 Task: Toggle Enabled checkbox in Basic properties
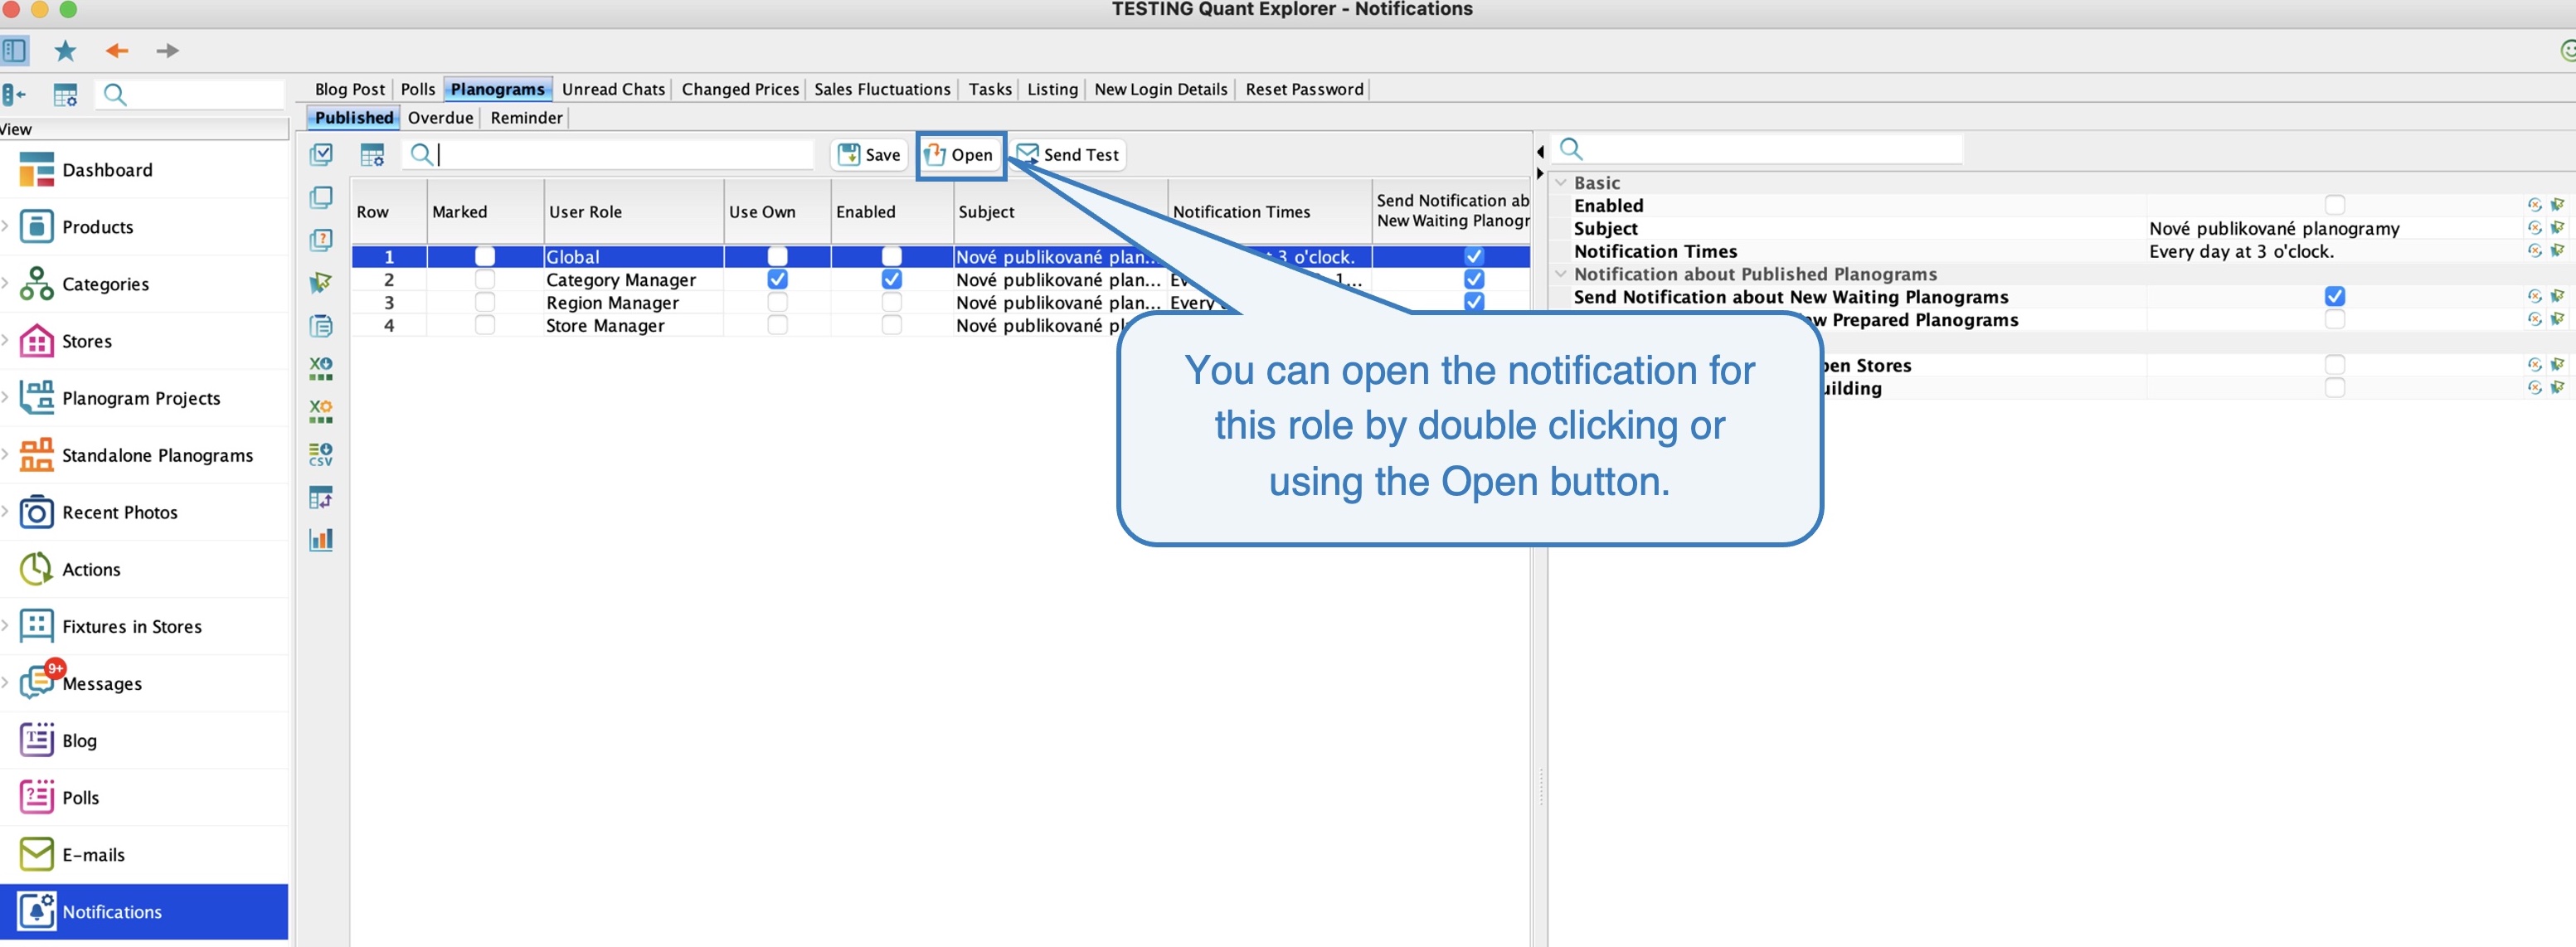point(2334,205)
